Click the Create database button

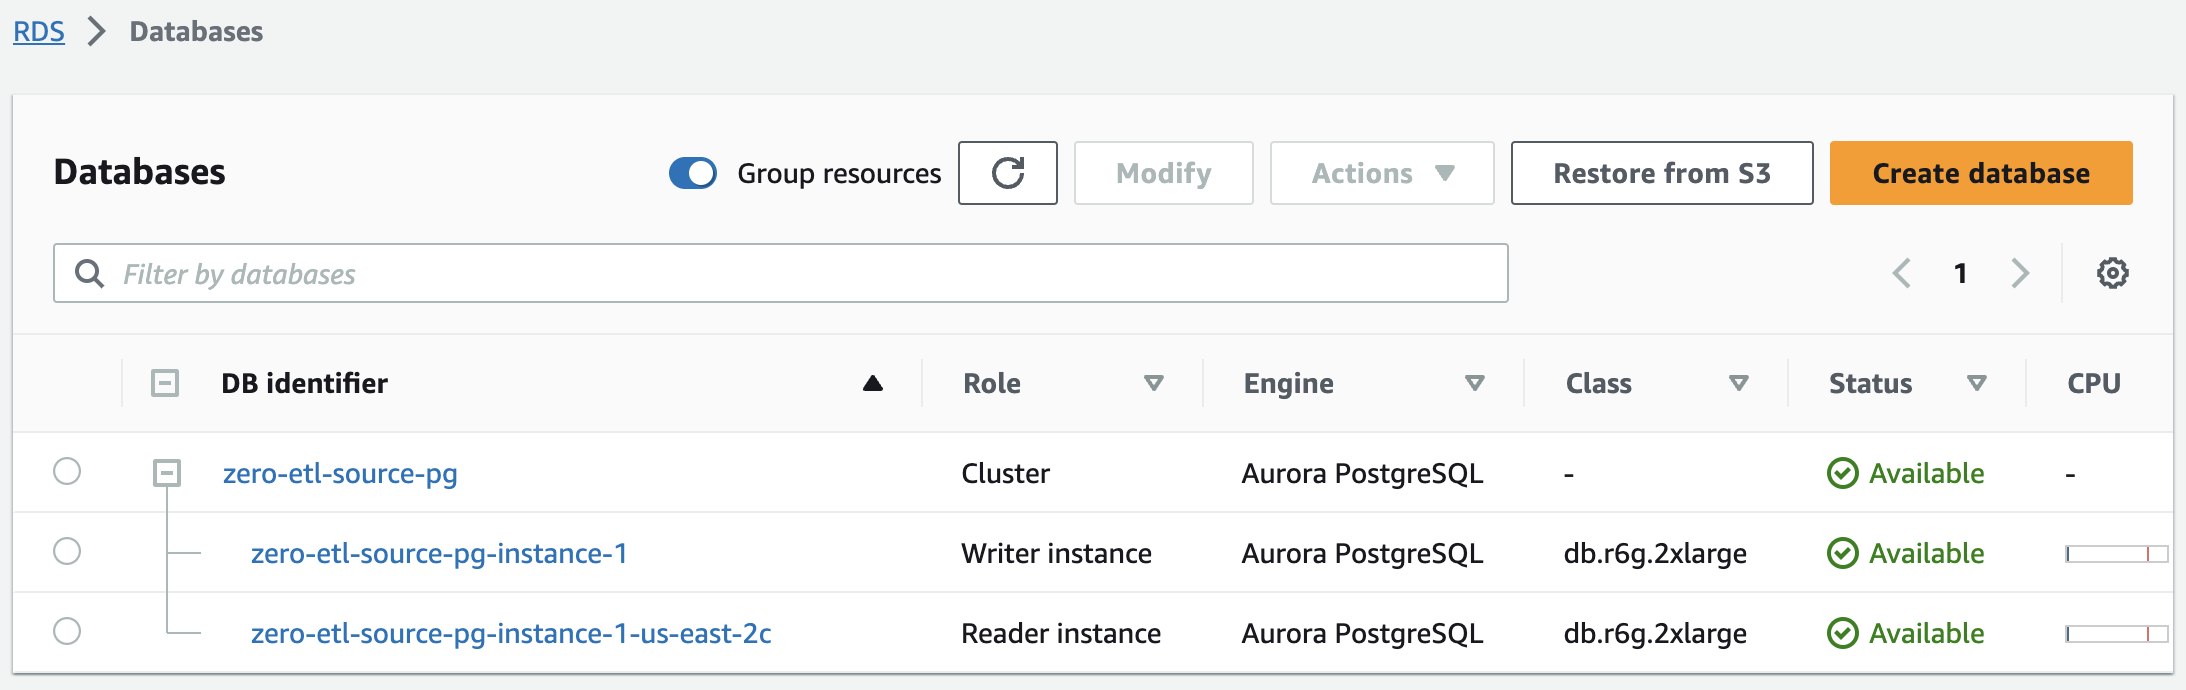(x=1980, y=173)
